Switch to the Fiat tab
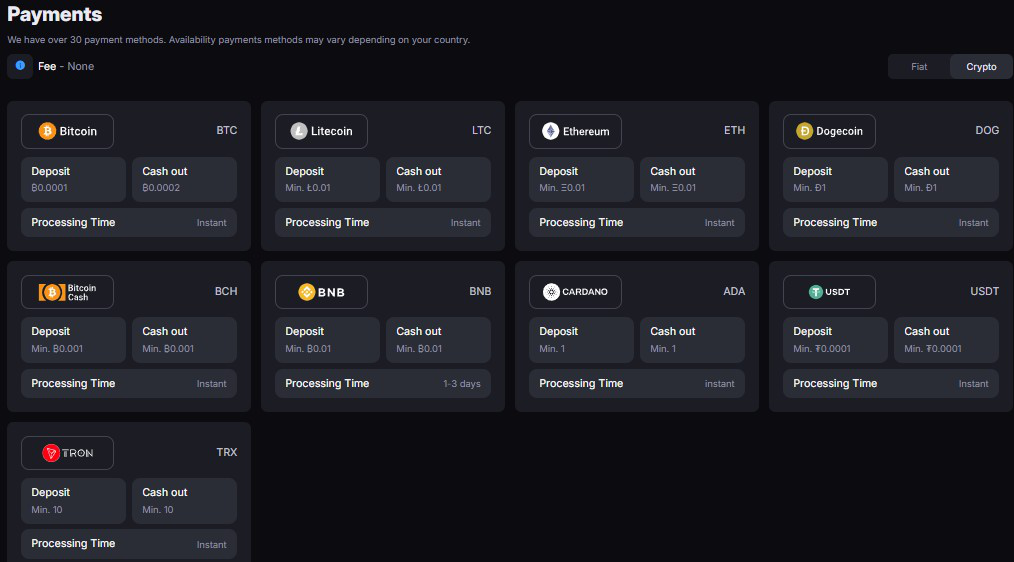 [x=919, y=67]
